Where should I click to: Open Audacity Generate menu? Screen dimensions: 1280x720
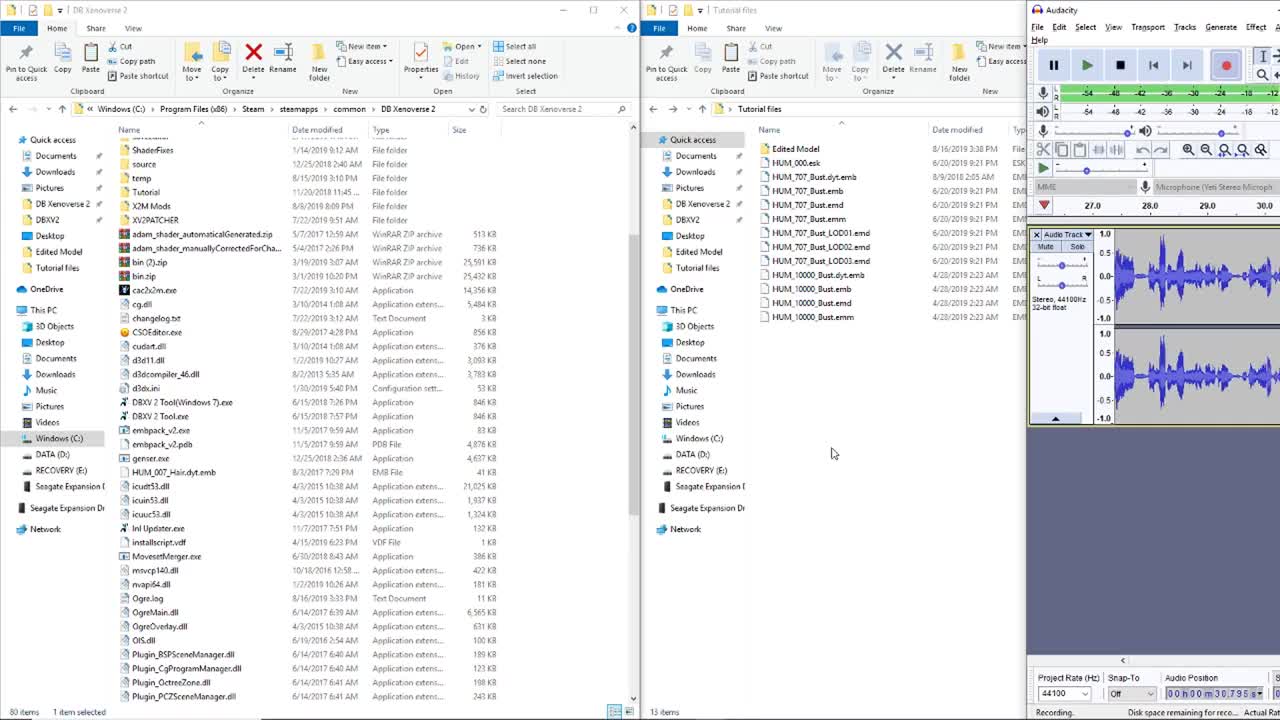pos(1221,27)
